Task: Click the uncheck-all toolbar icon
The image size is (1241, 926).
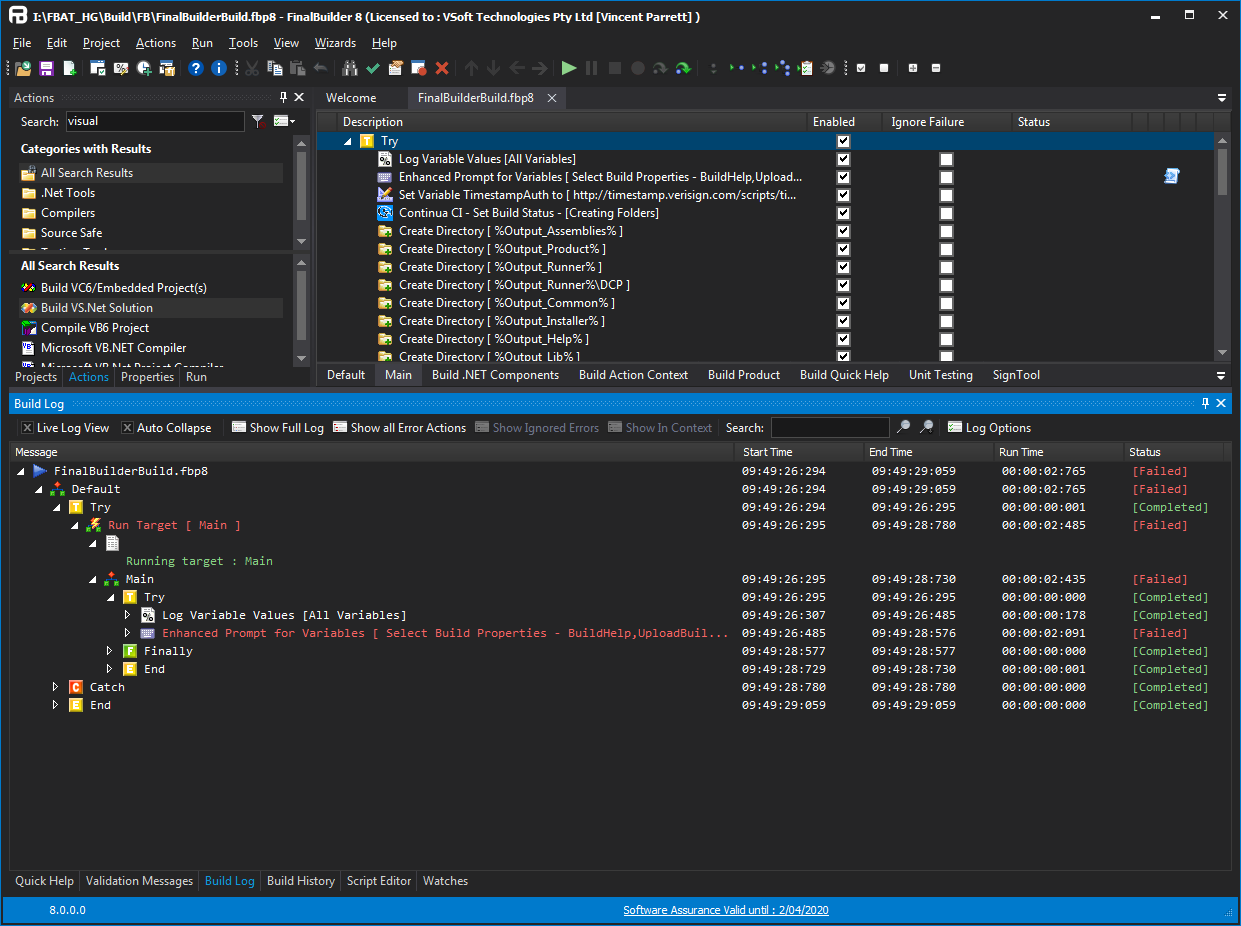Action: tap(884, 68)
